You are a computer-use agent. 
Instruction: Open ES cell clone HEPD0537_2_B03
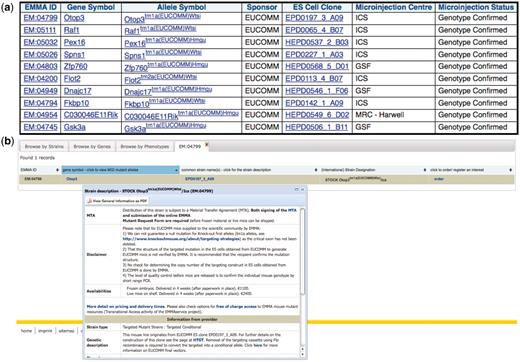point(317,42)
